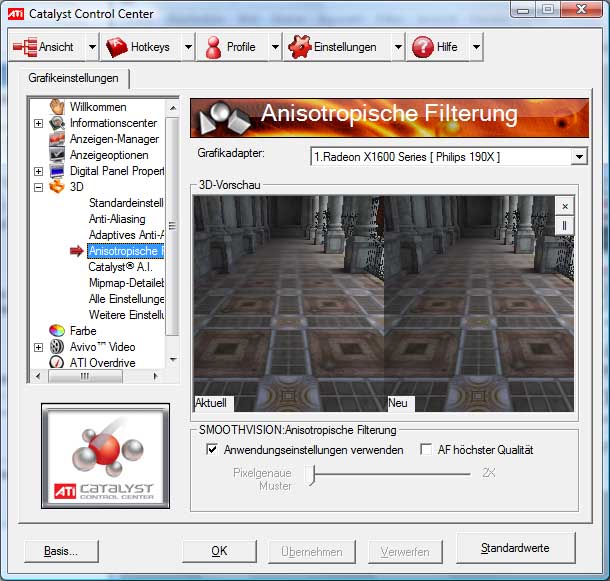Click the Neu preview image
This screenshot has width=610, height=581.
click(x=479, y=304)
